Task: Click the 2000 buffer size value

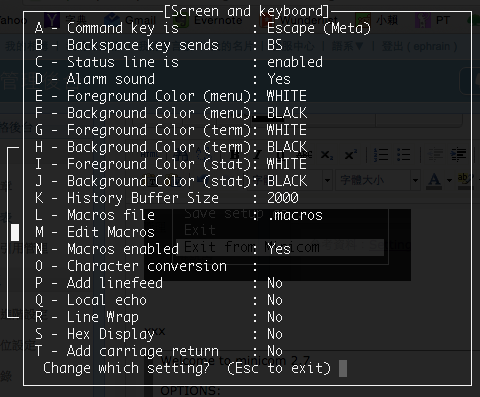Action: (x=283, y=198)
